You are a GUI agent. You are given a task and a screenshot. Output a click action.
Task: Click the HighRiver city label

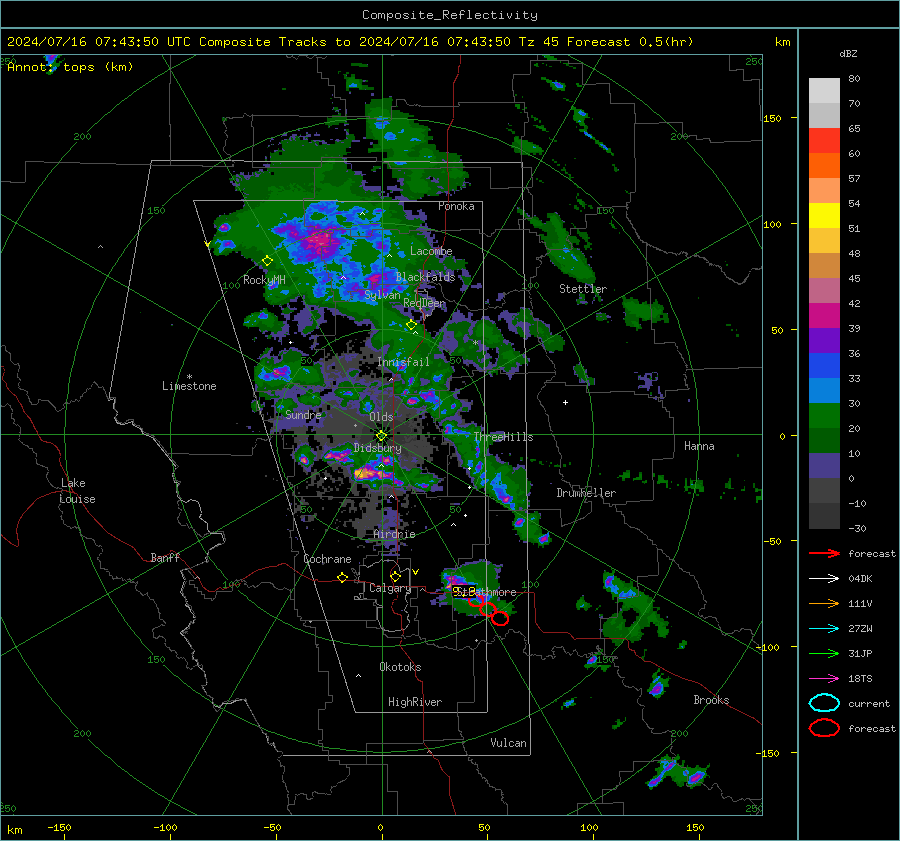tap(415, 702)
